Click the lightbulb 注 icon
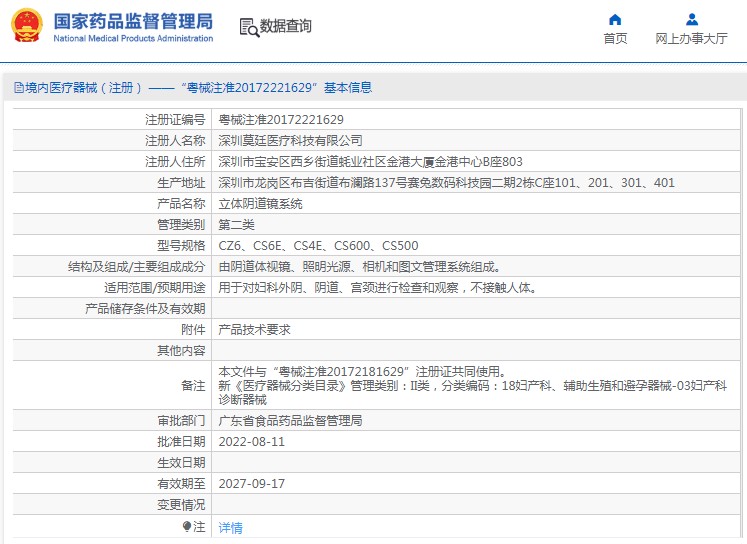 [187, 526]
